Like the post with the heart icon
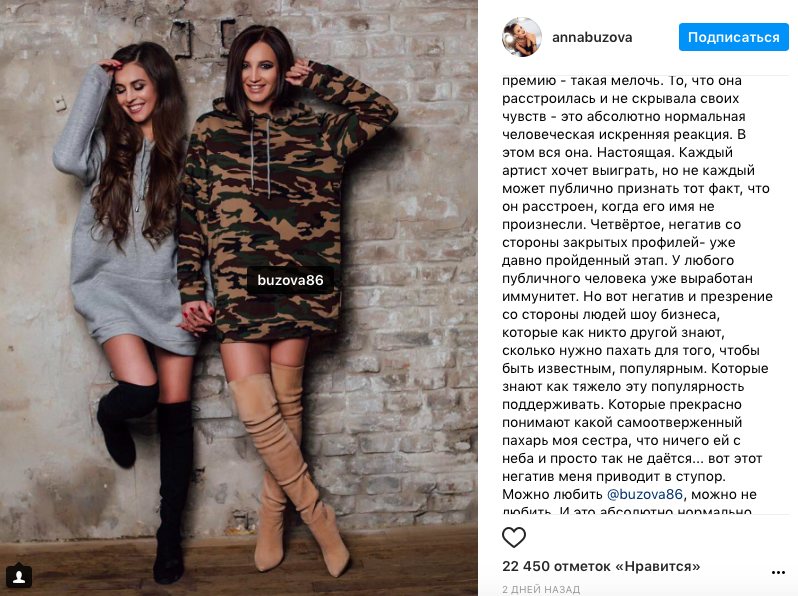 click(514, 537)
